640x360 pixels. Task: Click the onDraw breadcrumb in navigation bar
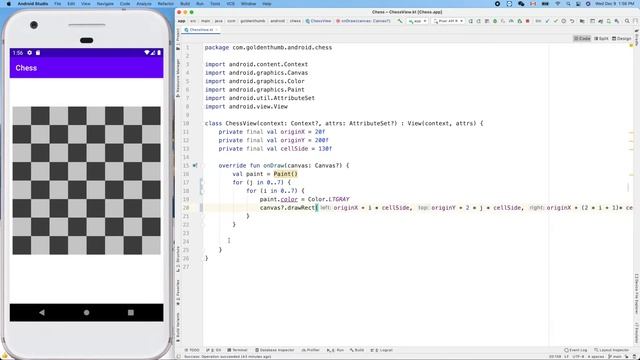click(x=363, y=21)
